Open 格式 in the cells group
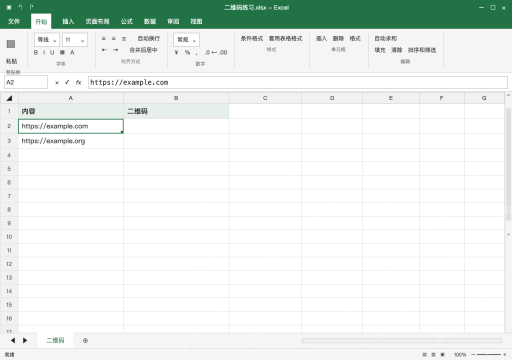This screenshot has height=360, width=512. tap(355, 39)
